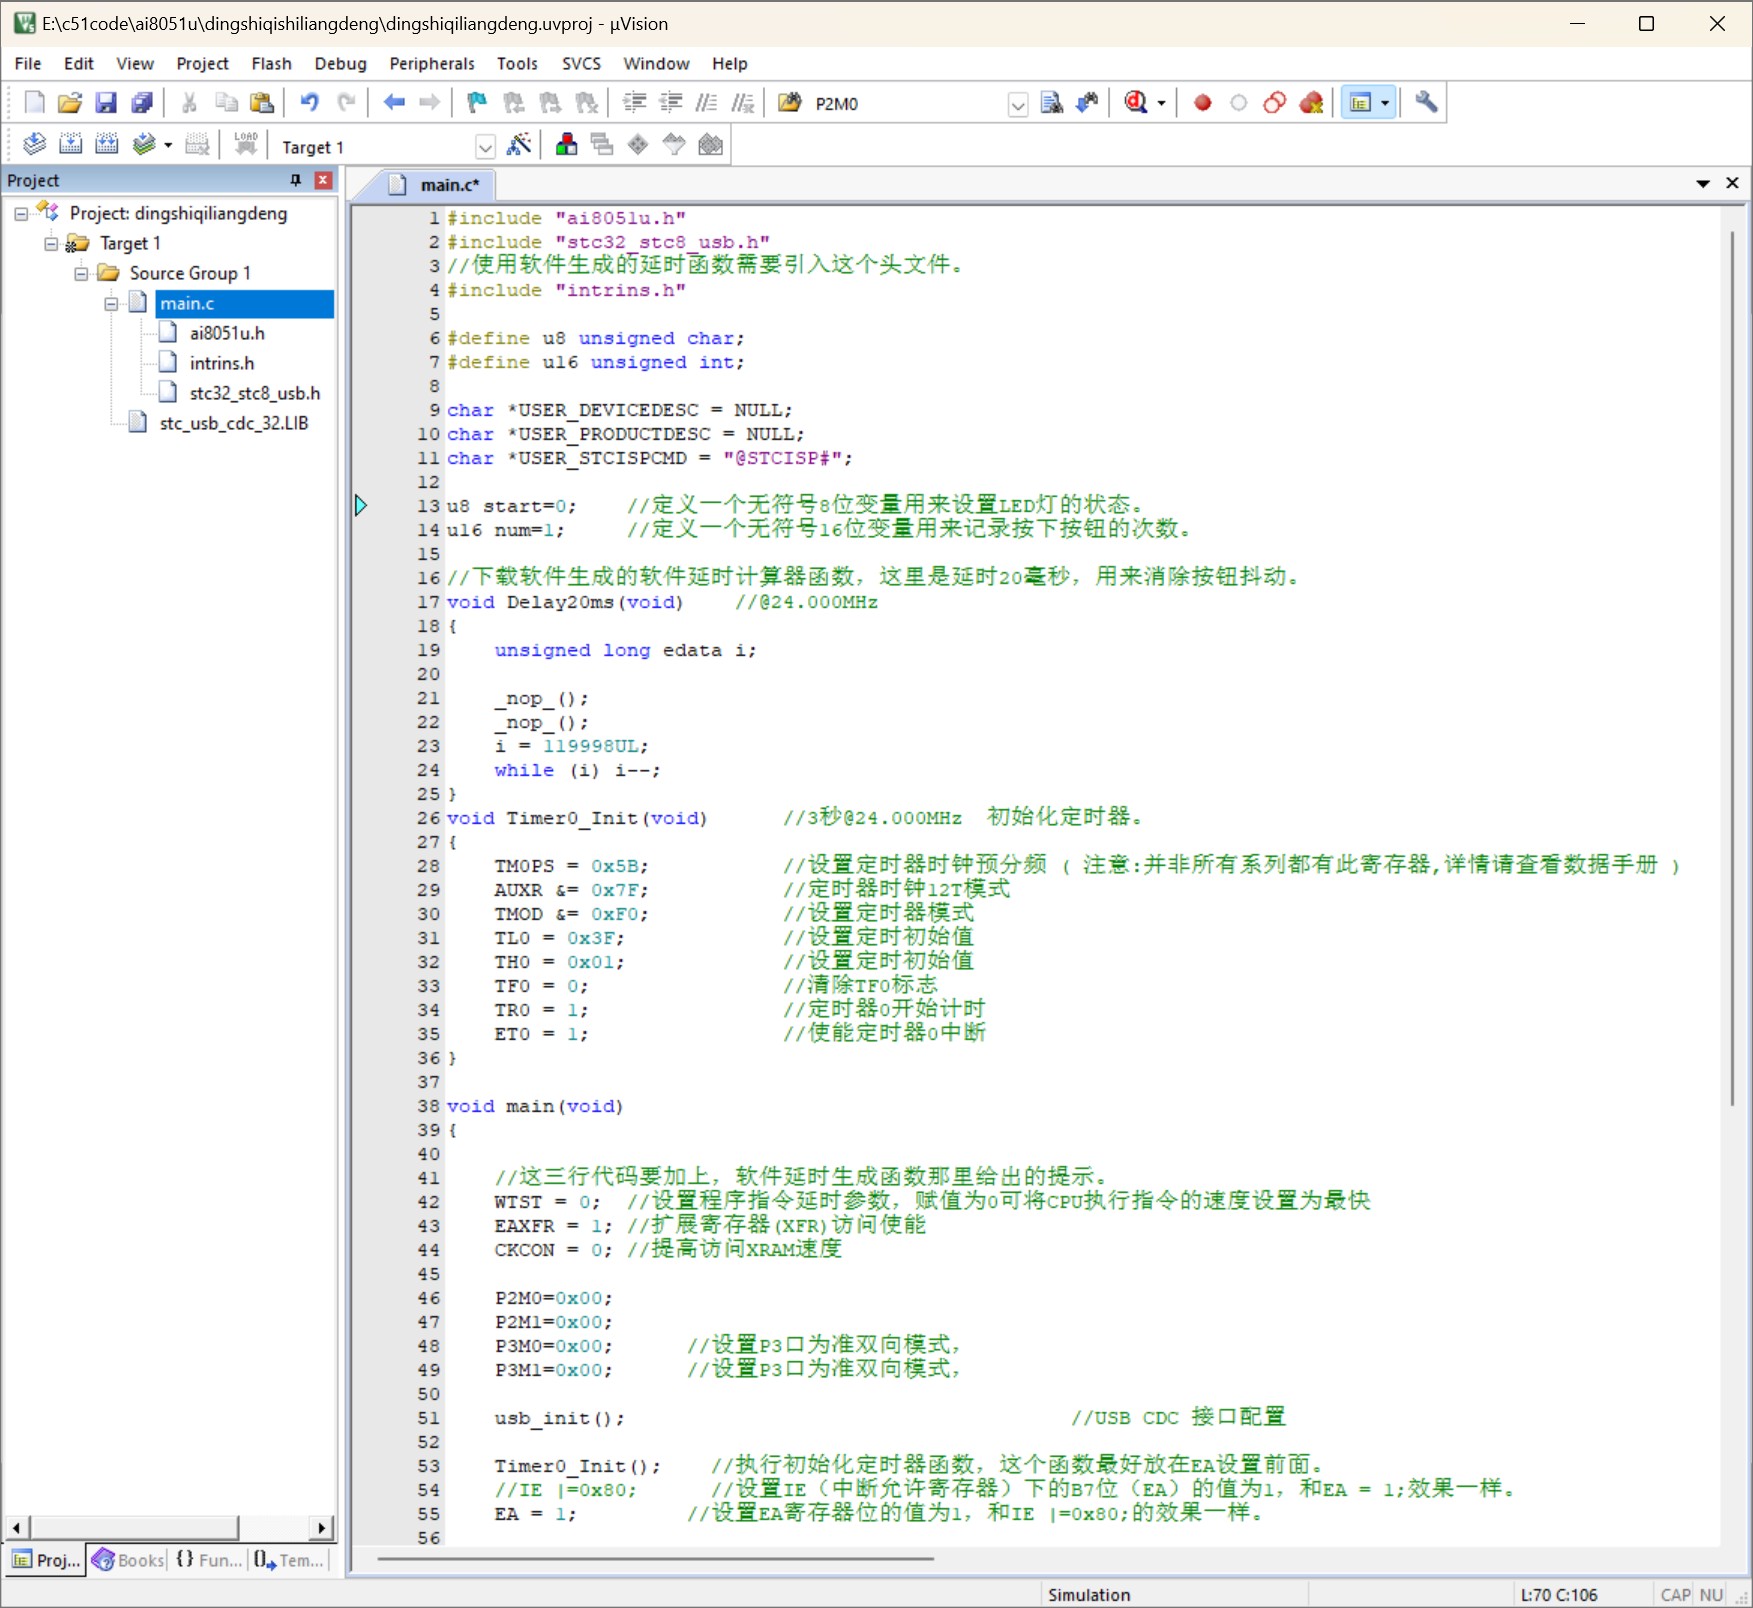This screenshot has height=1608, width=1753.
Task: Comment selection icon
Action: coord(706,103)
